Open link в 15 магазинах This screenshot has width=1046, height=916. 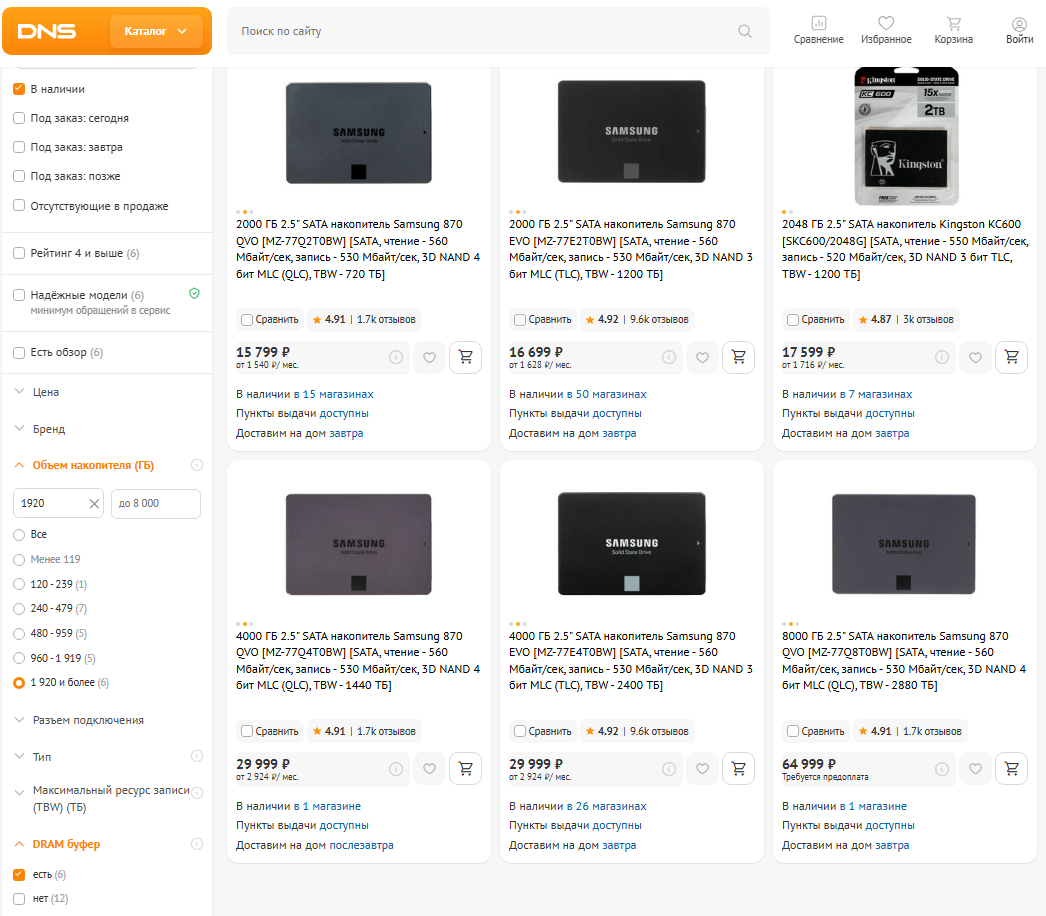[x=334, y=394]
